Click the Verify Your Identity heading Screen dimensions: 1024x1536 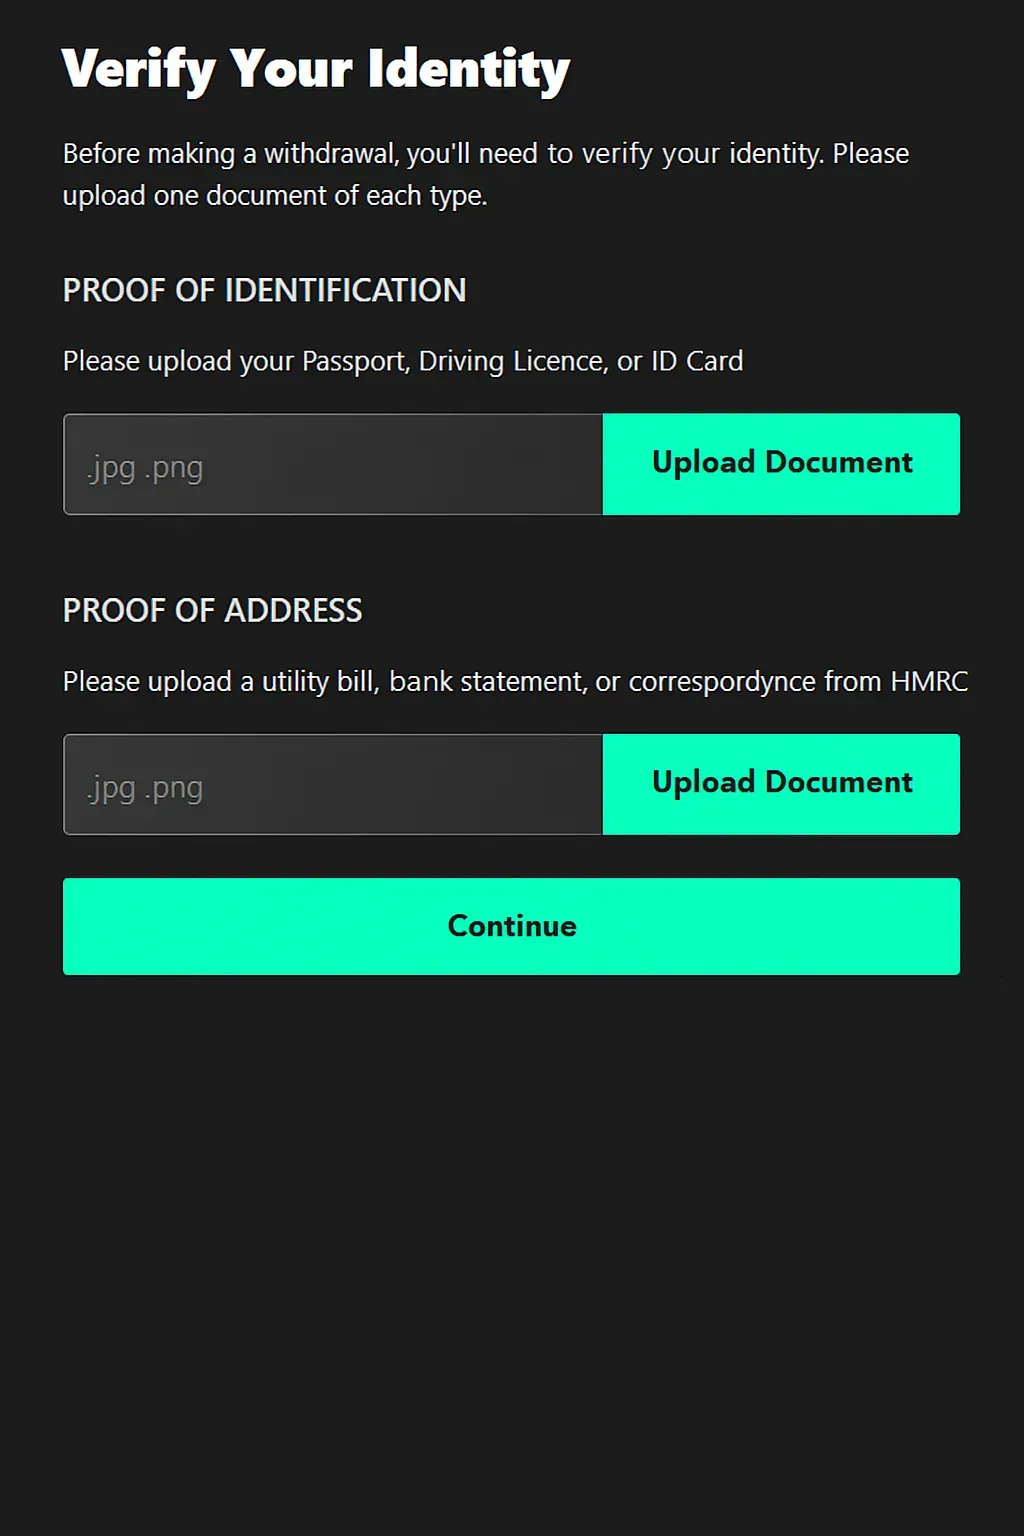[315, 70]
